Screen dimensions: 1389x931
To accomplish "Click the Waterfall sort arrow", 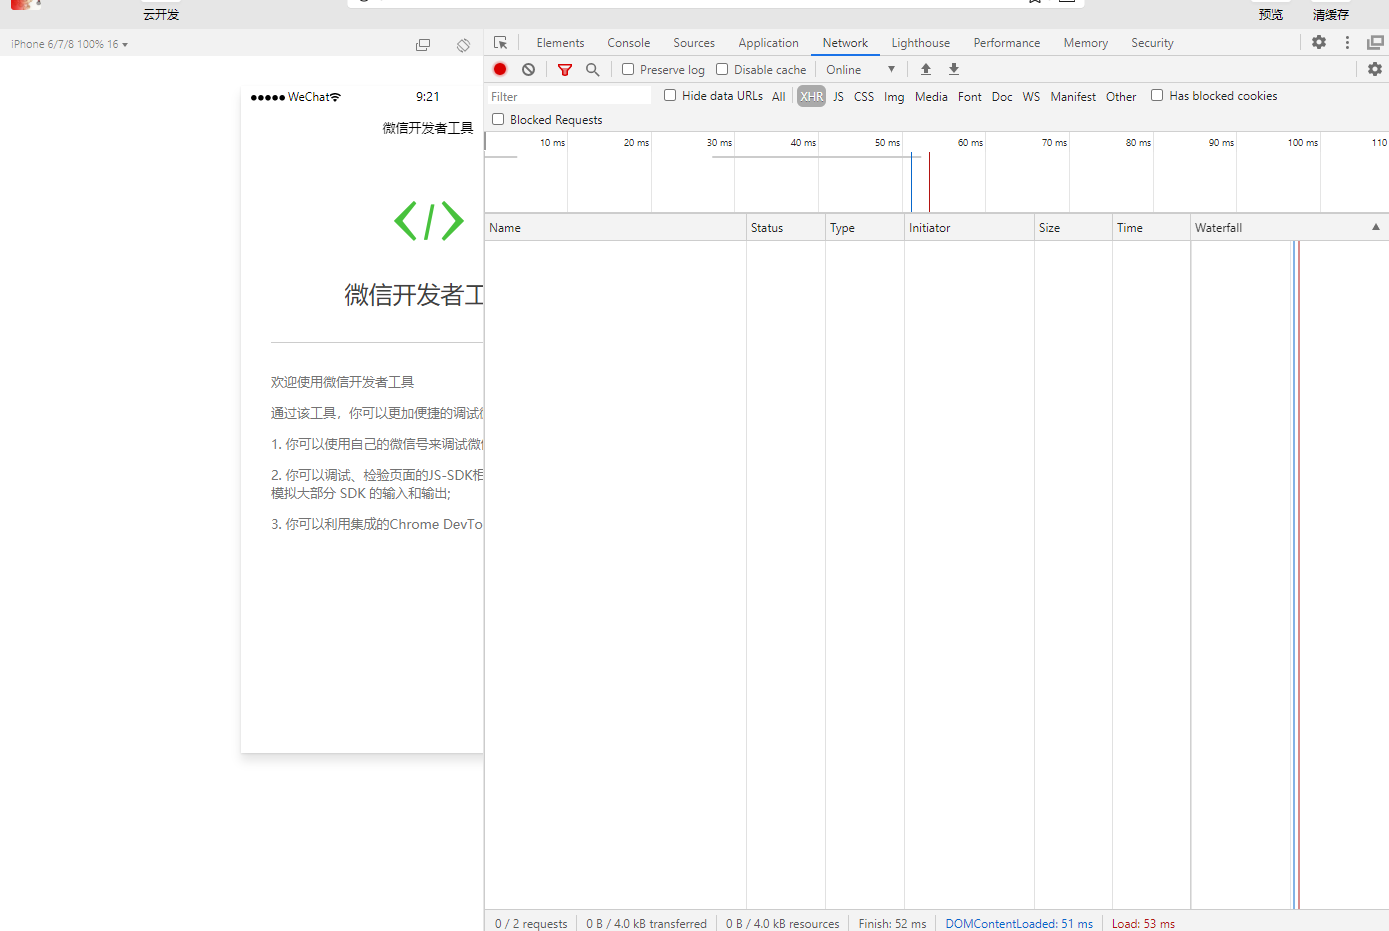I will click(1376, 227).
